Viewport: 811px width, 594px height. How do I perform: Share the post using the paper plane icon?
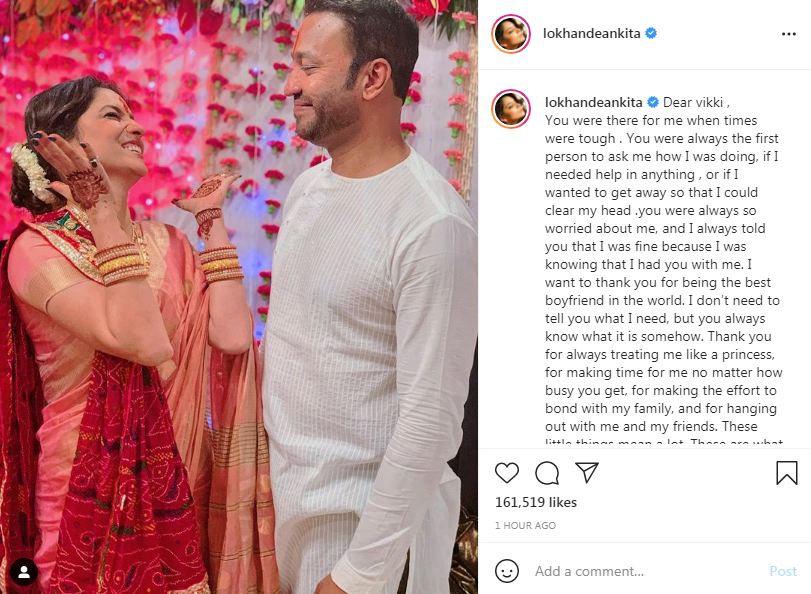tap(587, 472)
